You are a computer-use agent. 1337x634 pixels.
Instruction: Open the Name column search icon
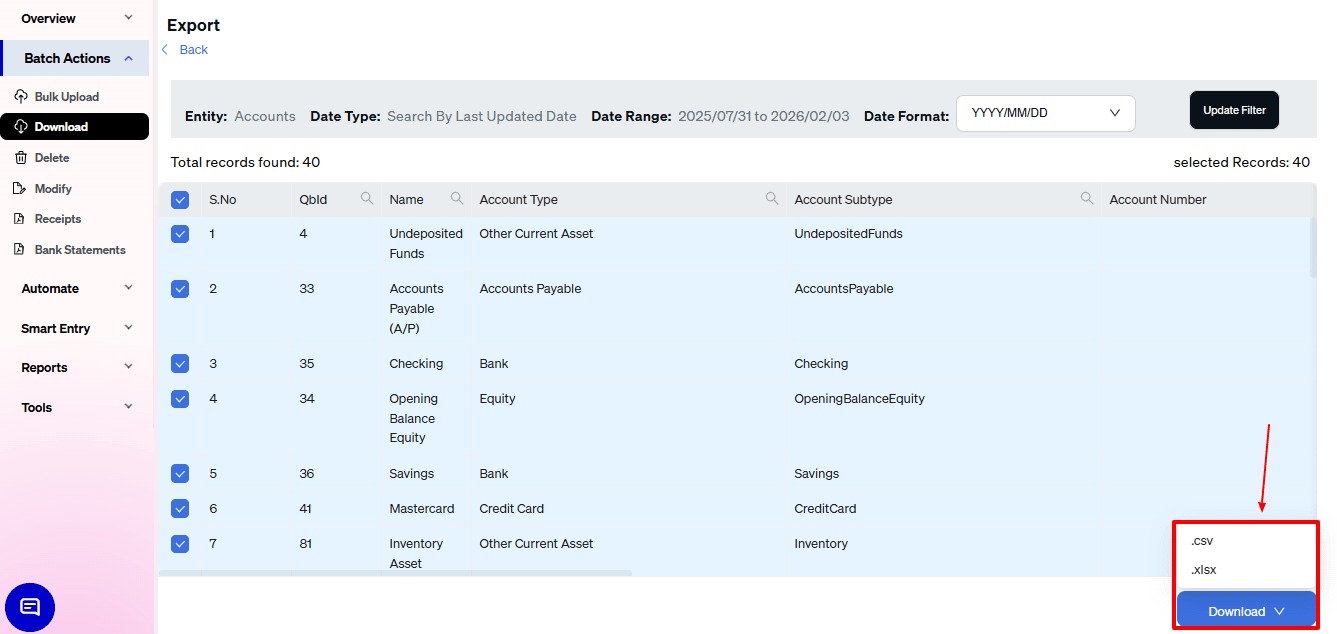(x=457, y=198)
